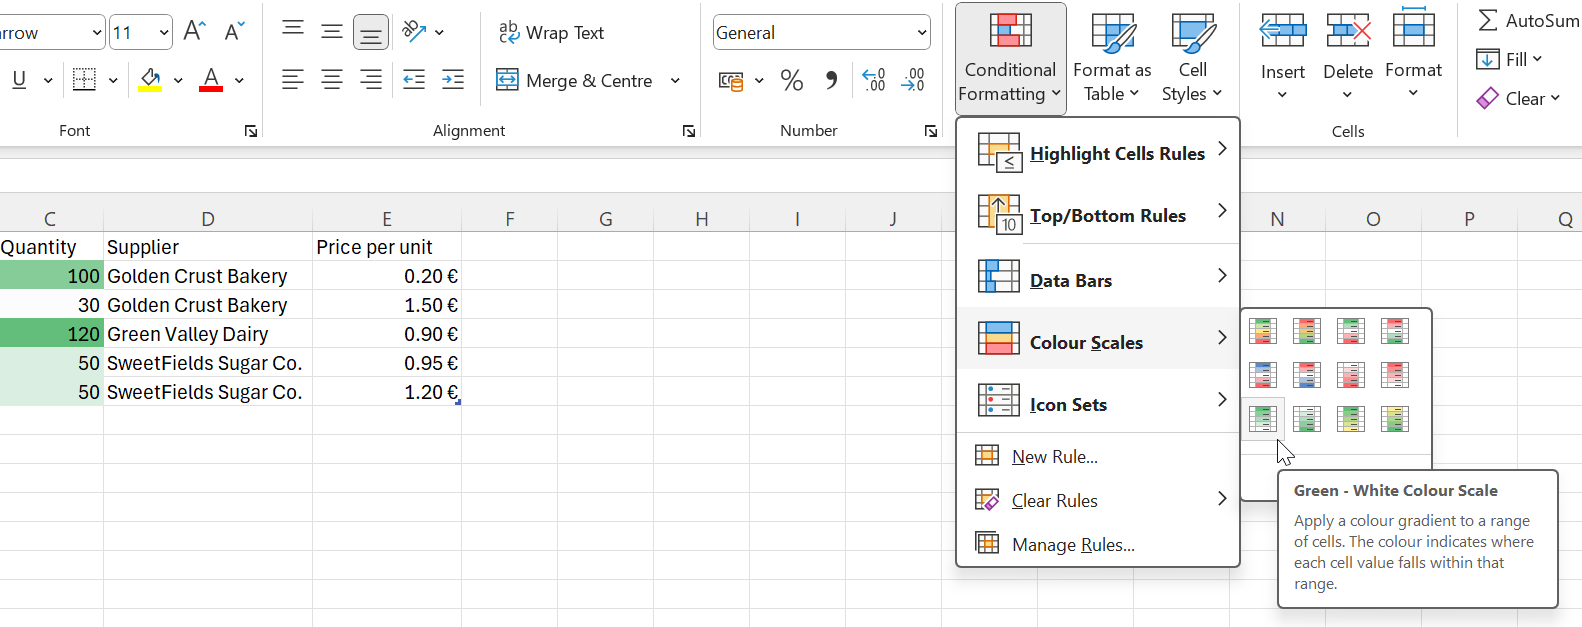Open Top/Bottom Rules submenu
This screenshot has width=1582, height=627.
[1098, 214]
